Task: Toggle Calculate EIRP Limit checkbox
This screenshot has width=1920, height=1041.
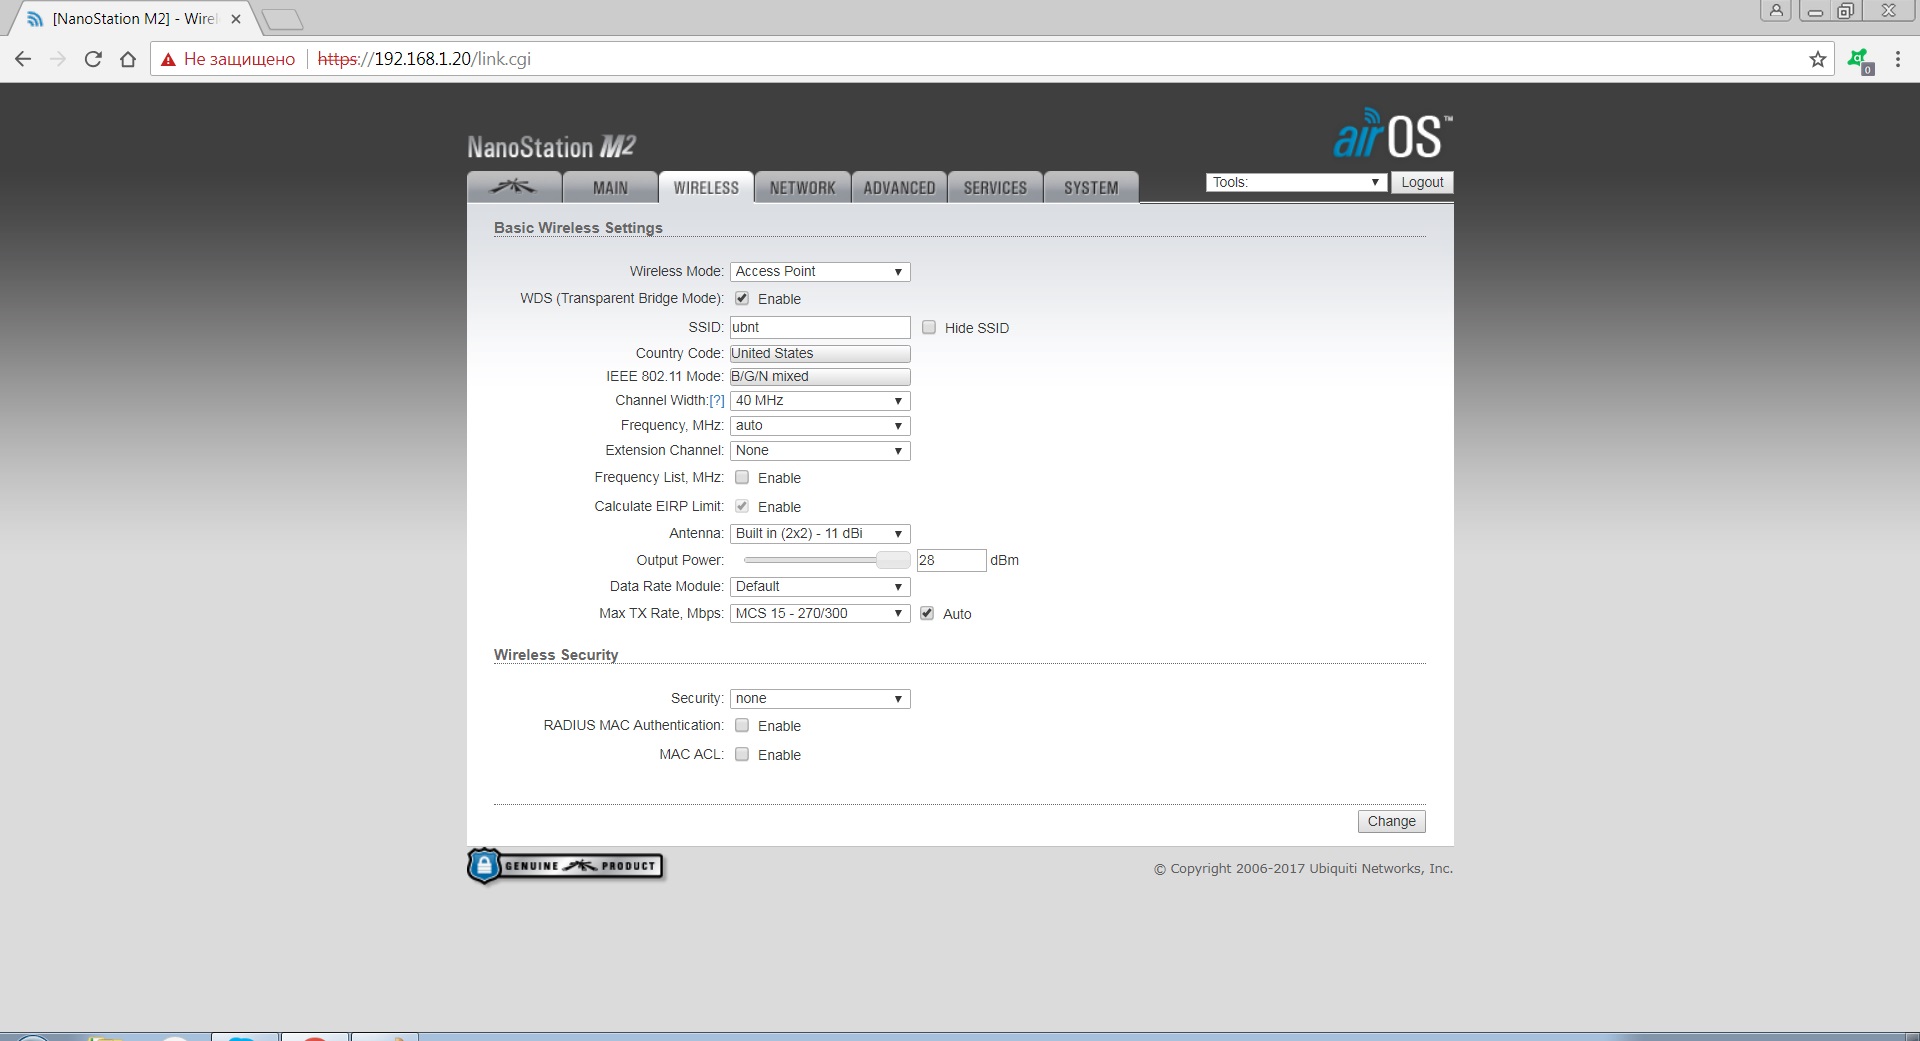Action: (742, 506)
